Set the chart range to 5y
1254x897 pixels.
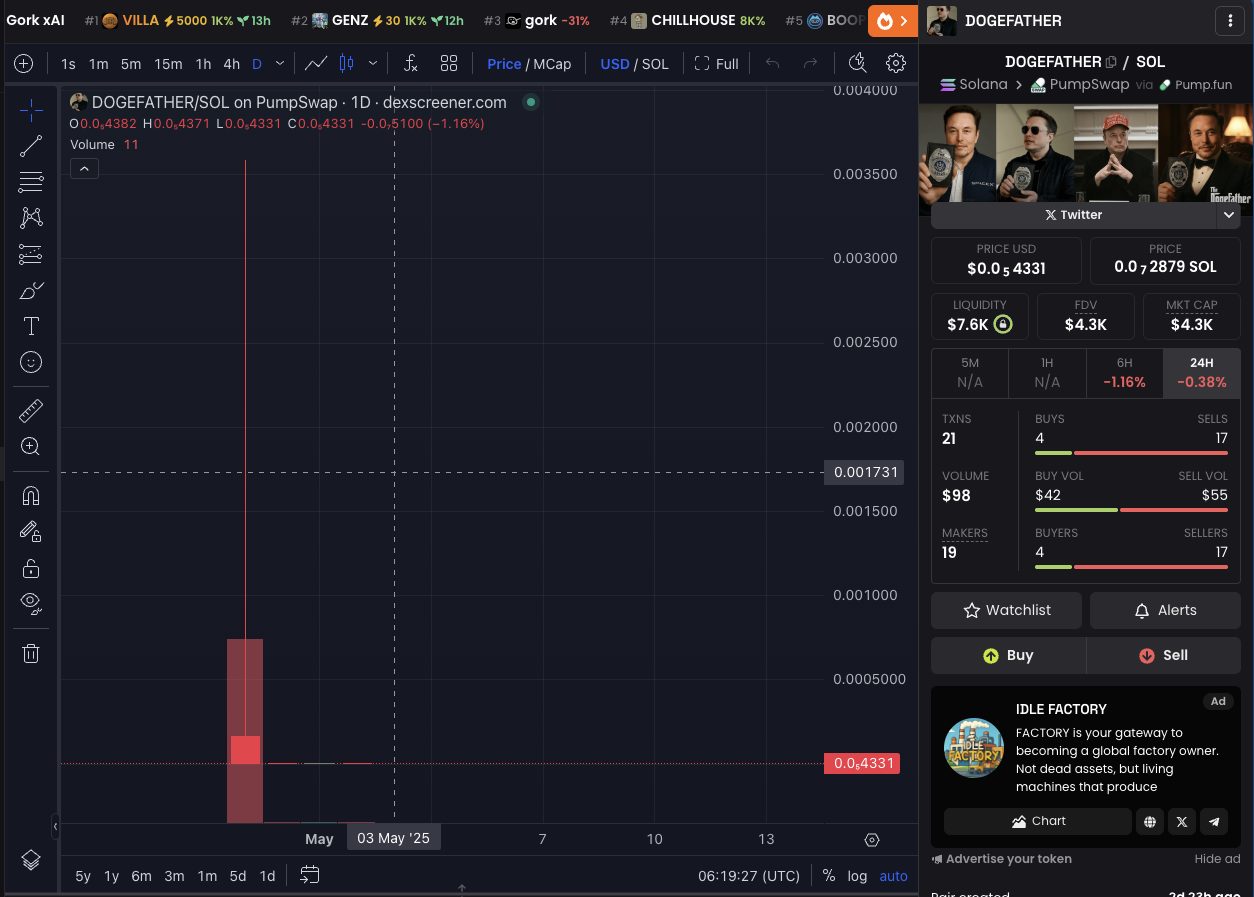coord(83,876)
